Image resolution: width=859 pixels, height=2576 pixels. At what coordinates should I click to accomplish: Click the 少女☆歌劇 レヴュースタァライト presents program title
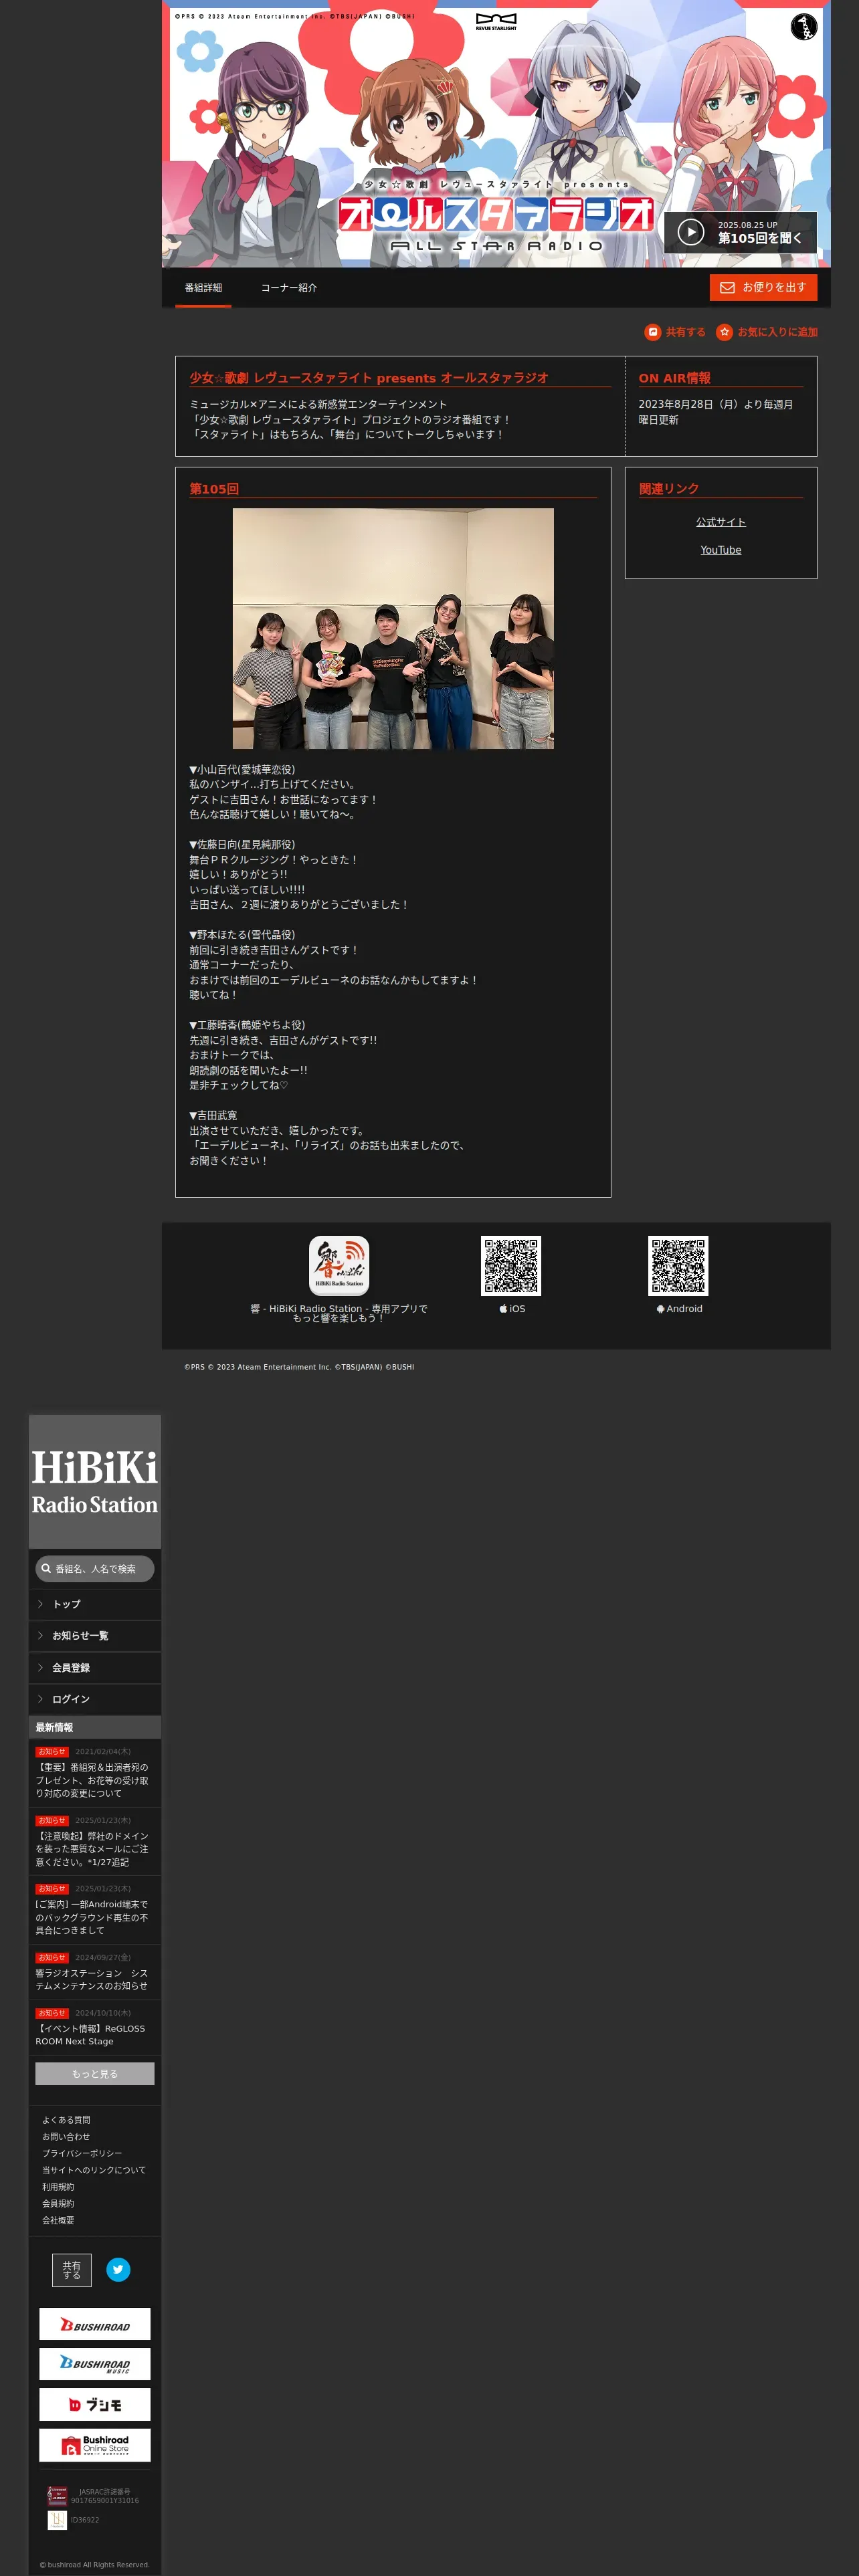click(369, 378)
